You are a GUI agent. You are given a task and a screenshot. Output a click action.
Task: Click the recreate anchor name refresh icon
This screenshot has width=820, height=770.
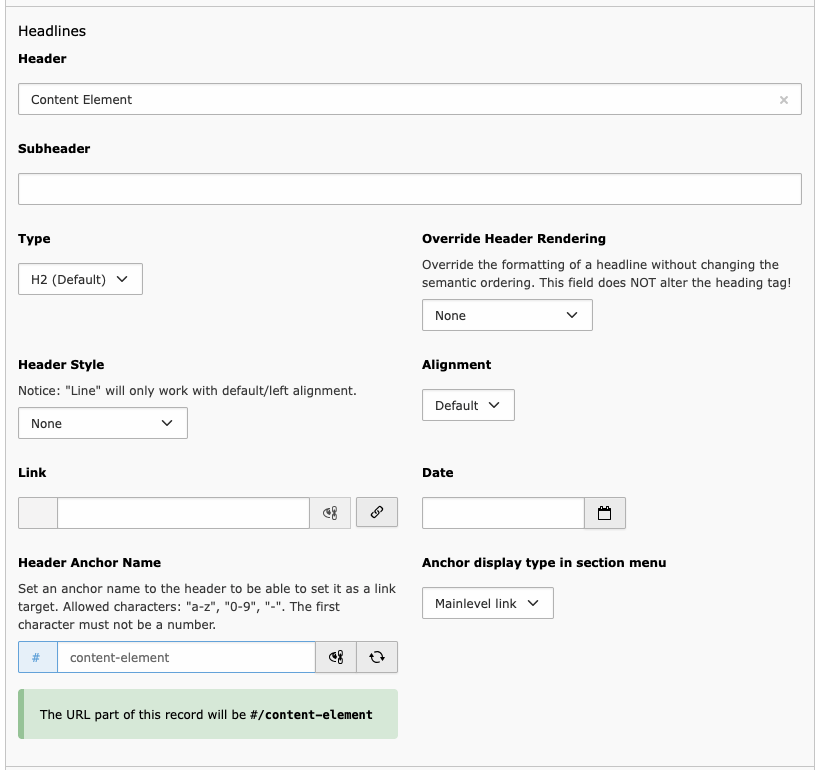[x=377, y=657]
